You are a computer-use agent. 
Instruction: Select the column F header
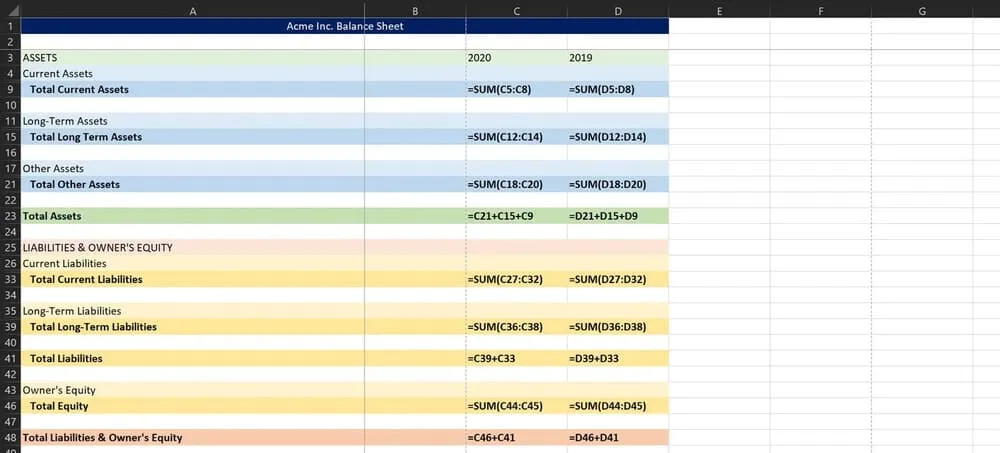pos(820,10)
